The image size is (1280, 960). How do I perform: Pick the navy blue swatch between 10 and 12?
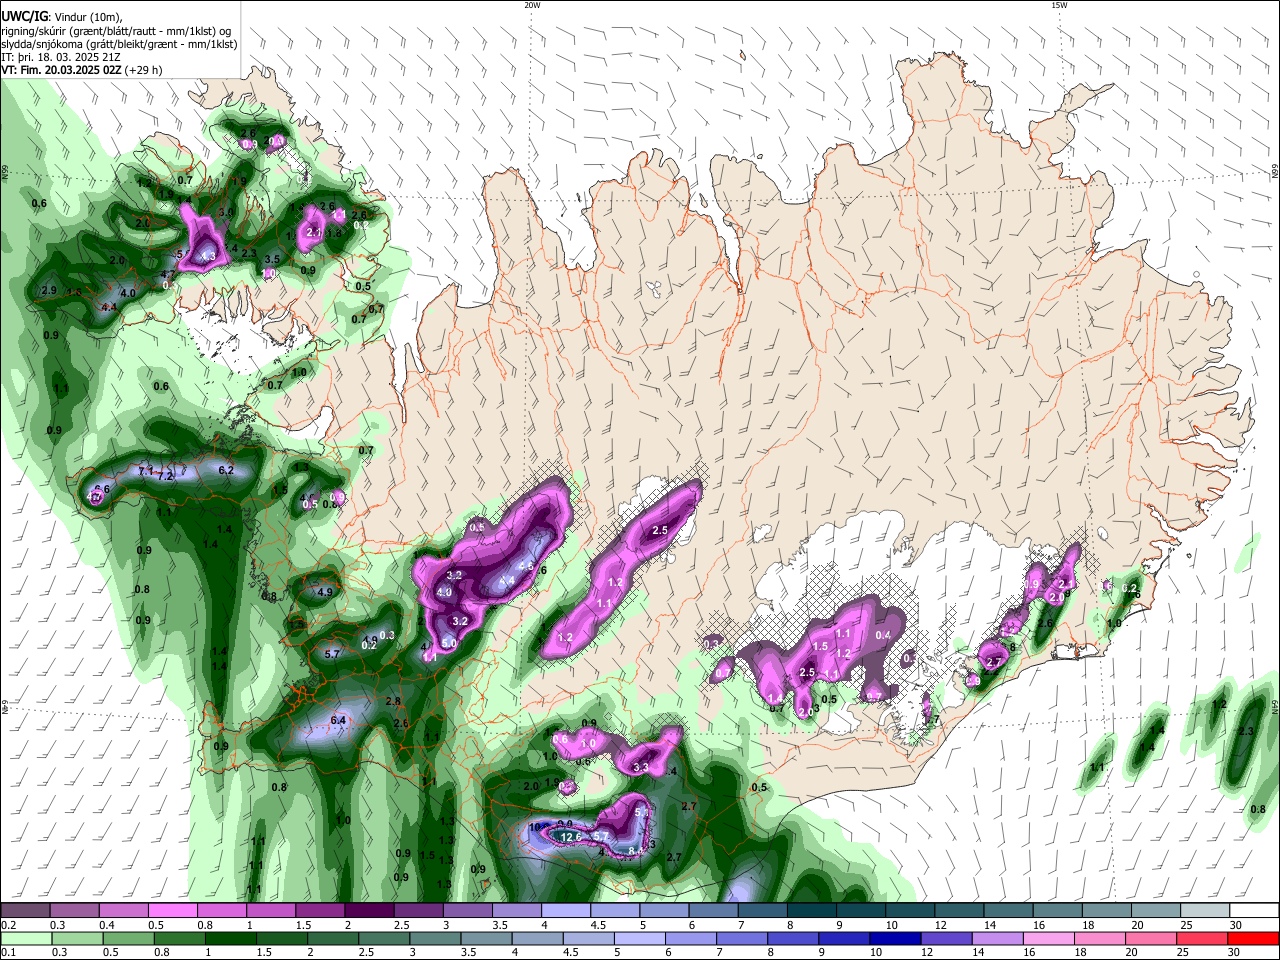click(x=894, y=938)
